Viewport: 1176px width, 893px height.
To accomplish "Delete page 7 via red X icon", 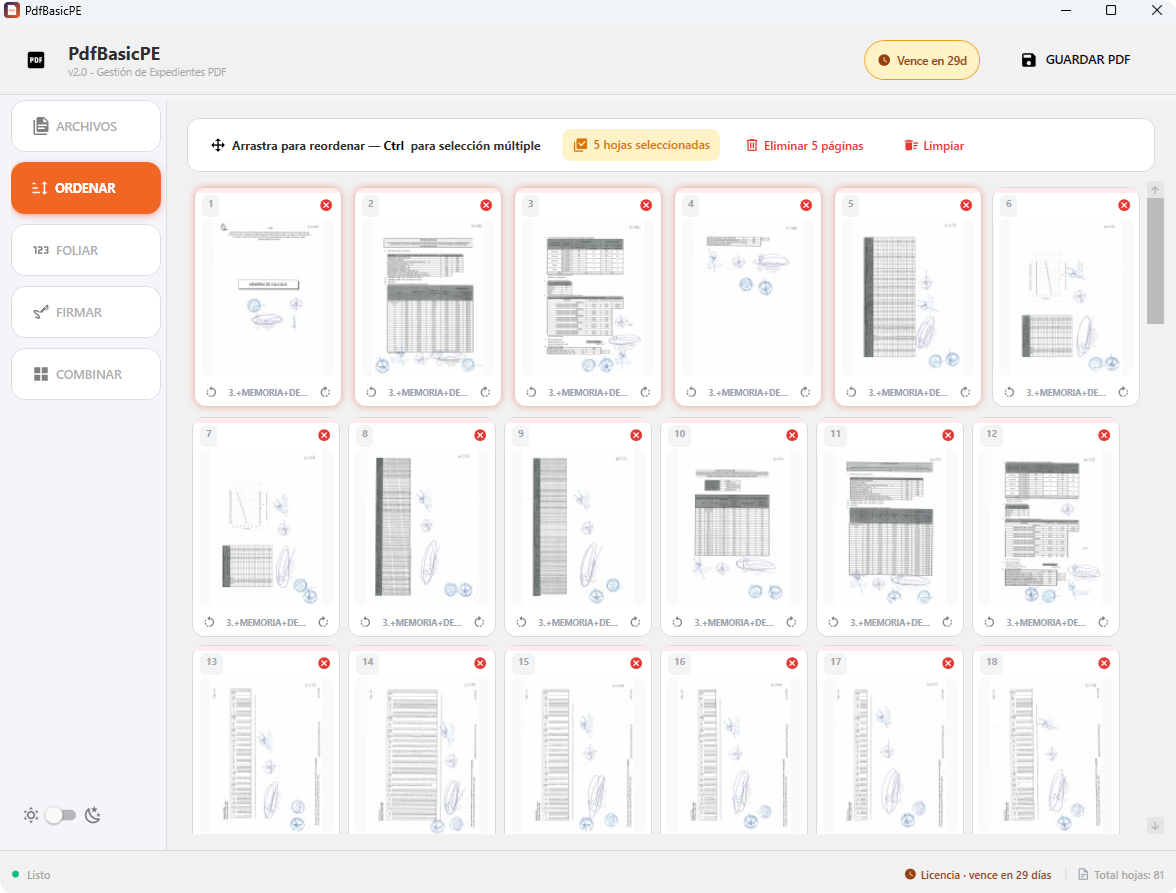I will 324,435.
